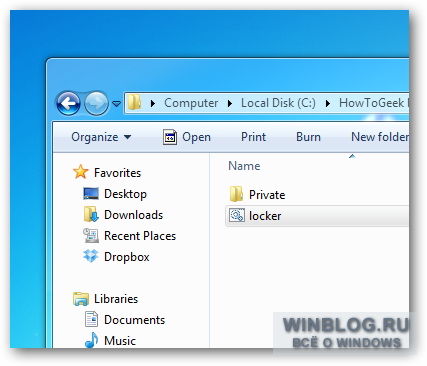Select HowToGeek folder in breadcrumb

[374, 103]
